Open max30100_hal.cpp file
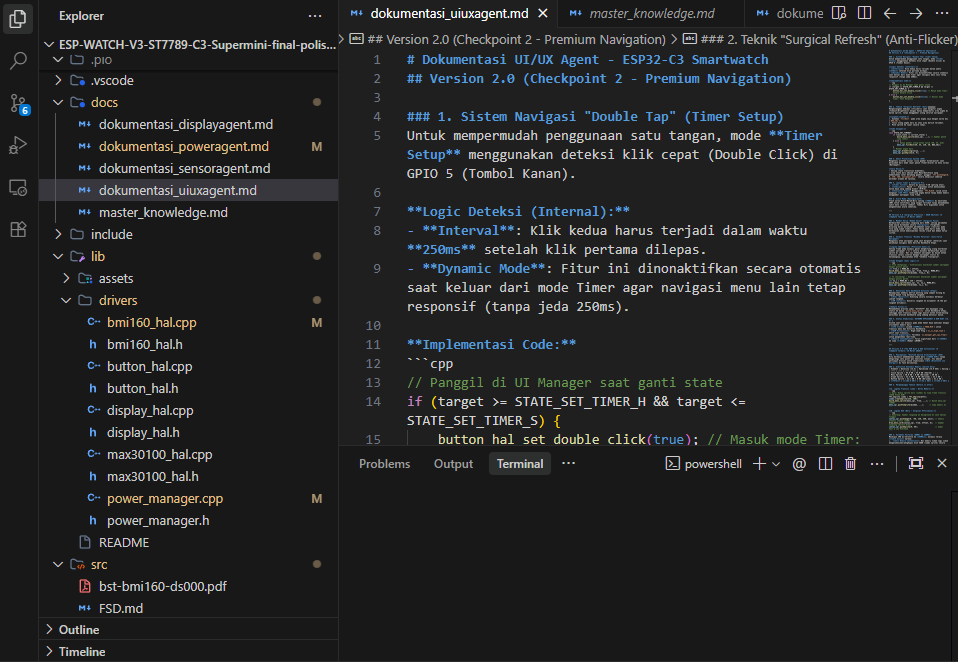The height and width of the screenshot is (662, 958). point(188,454)
